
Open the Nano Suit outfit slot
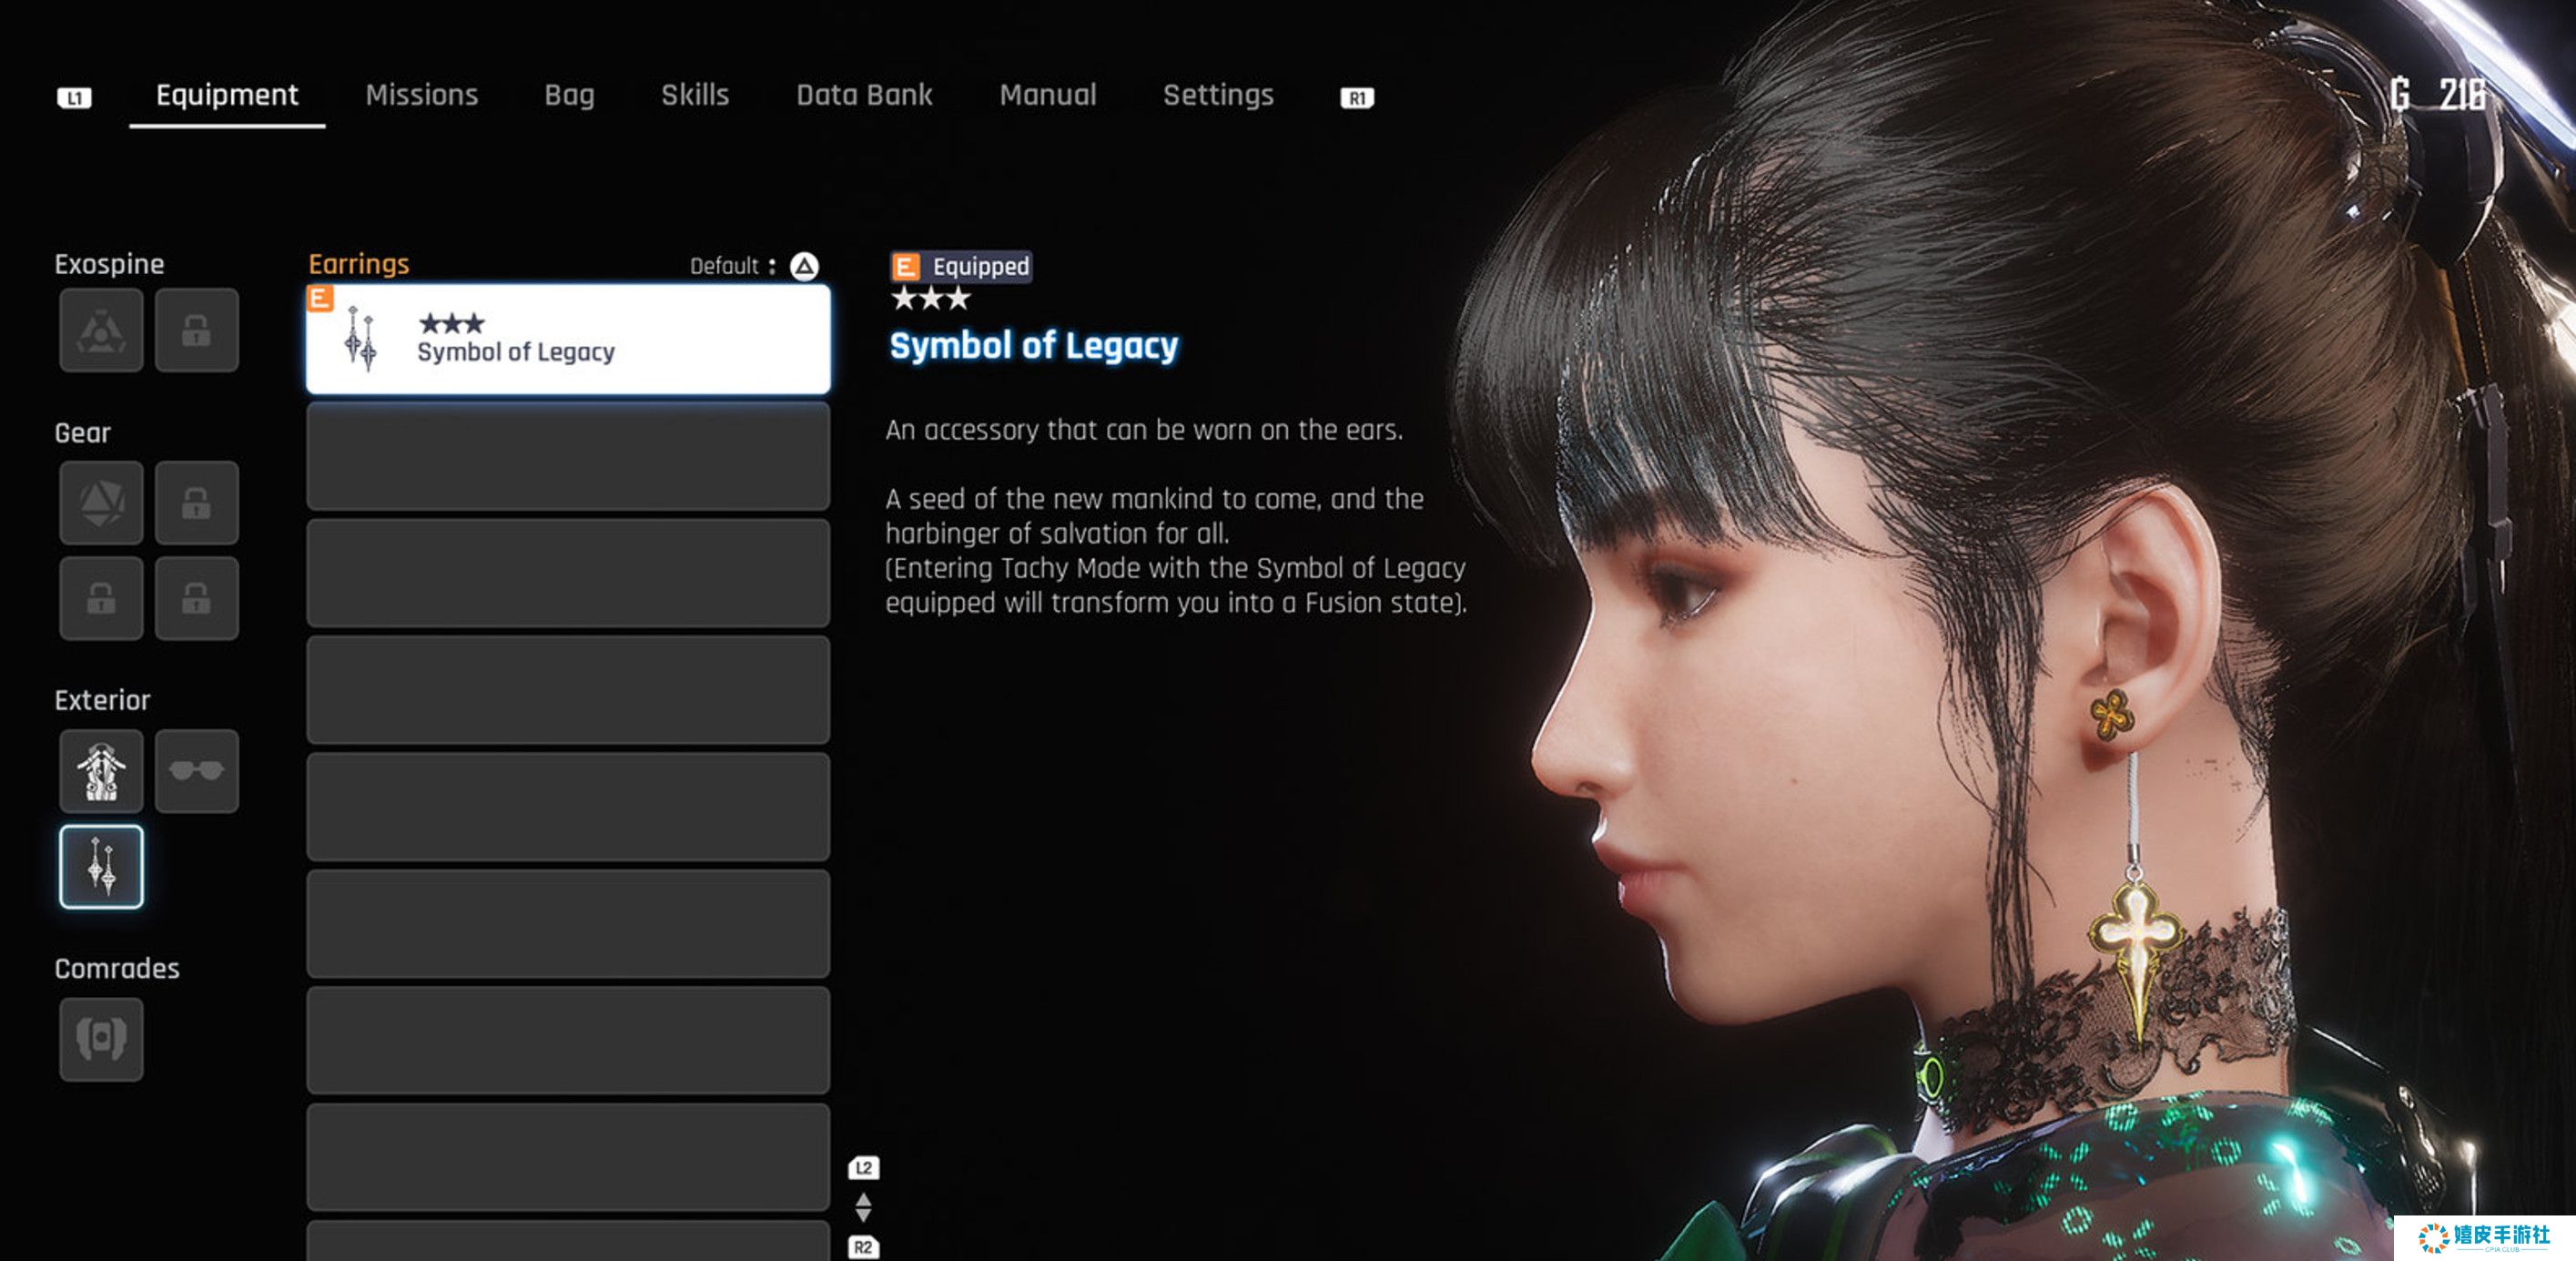pyautogui.click(x=101, y=771)
